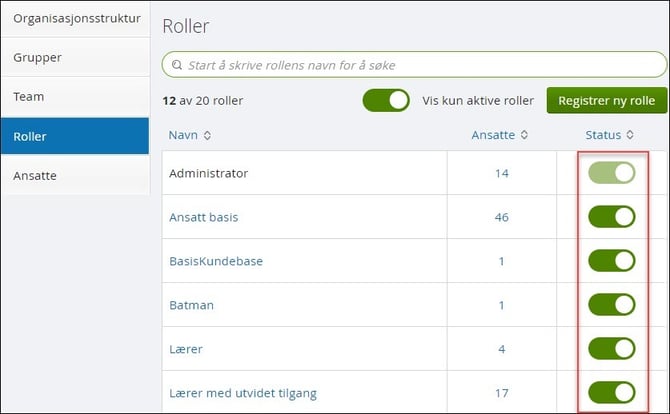Disable the Ansatt basis role
670x414 pixels.
[612, 217]
